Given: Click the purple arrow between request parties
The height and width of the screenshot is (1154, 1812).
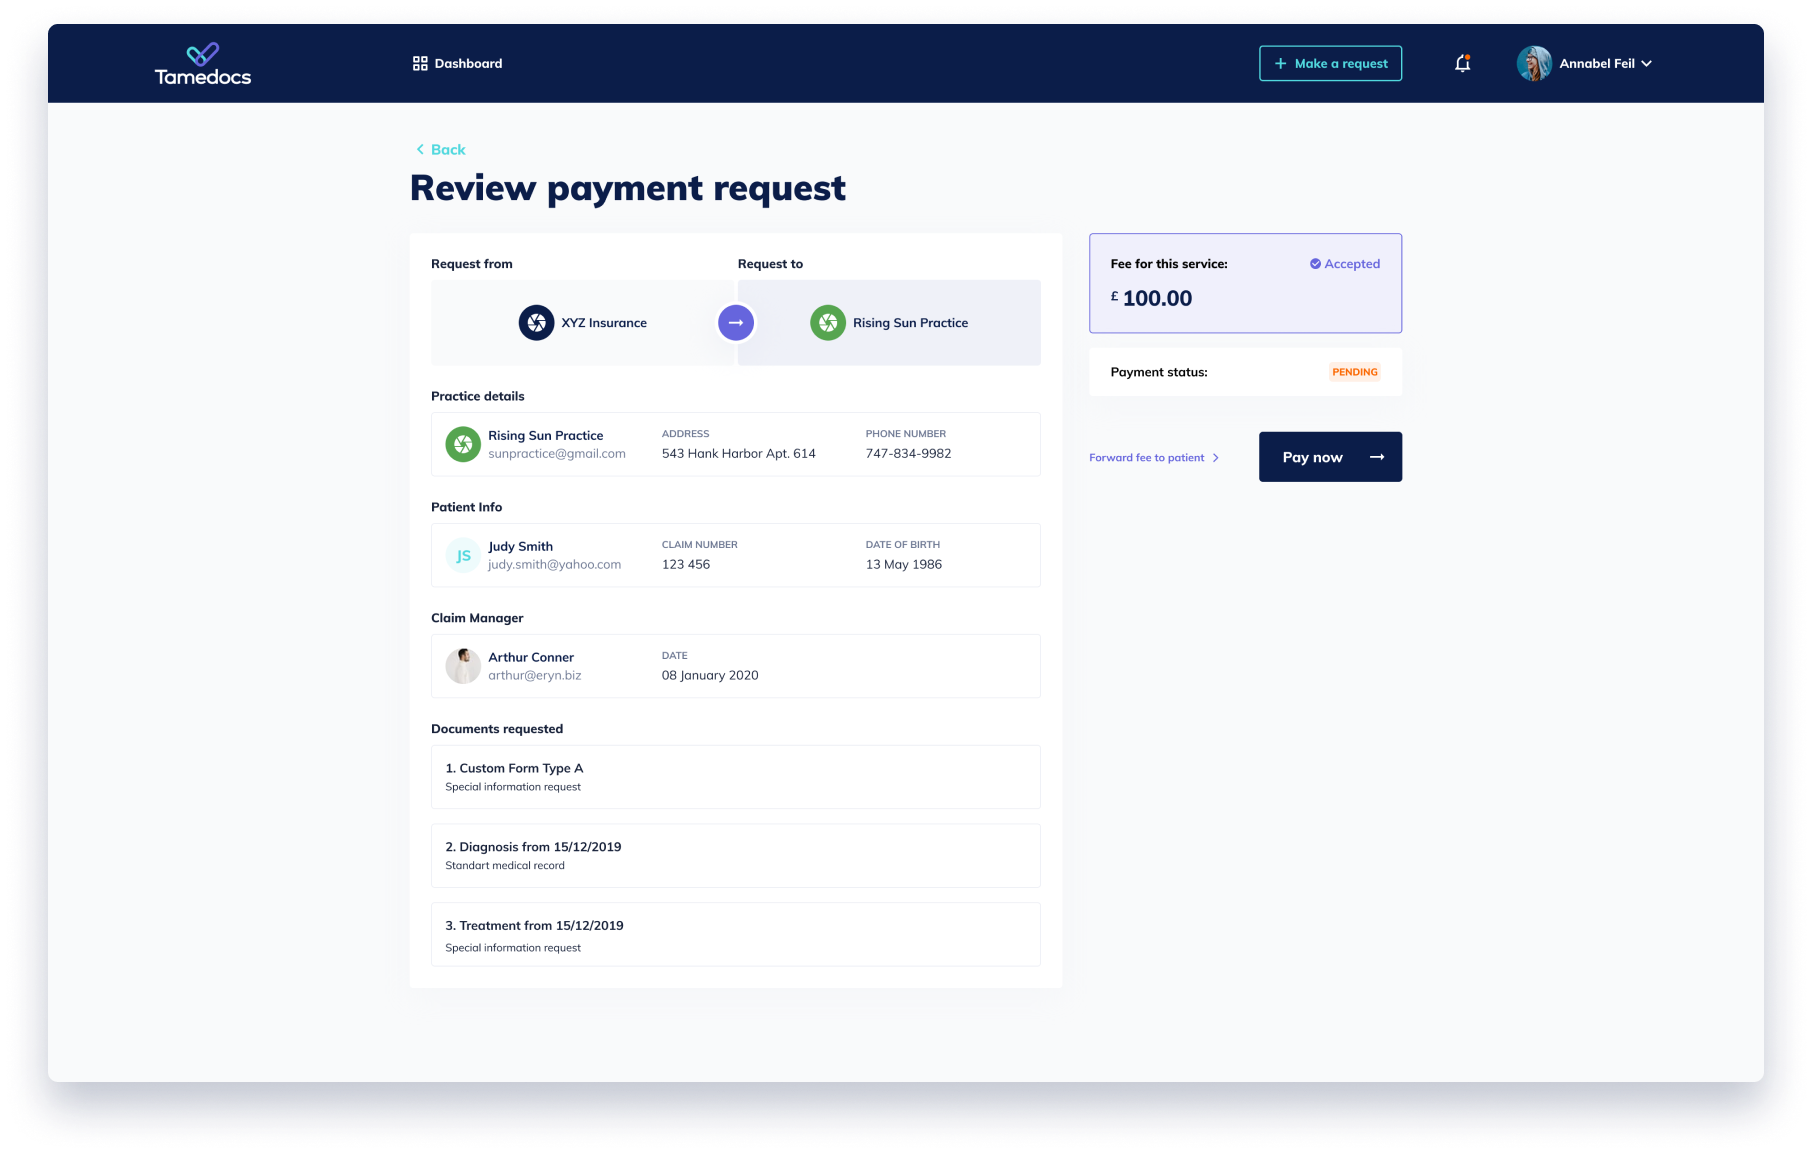Looking at the screenshot, I should tap(736, 323).
